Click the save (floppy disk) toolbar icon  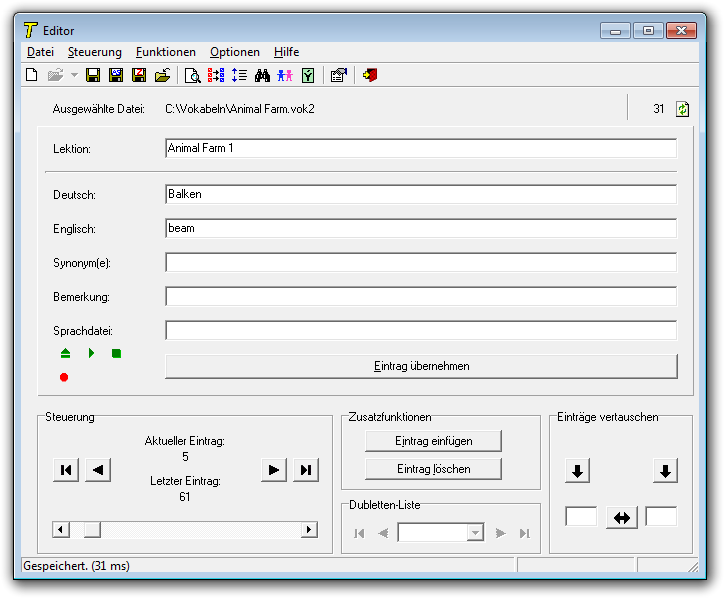point(93,75)
